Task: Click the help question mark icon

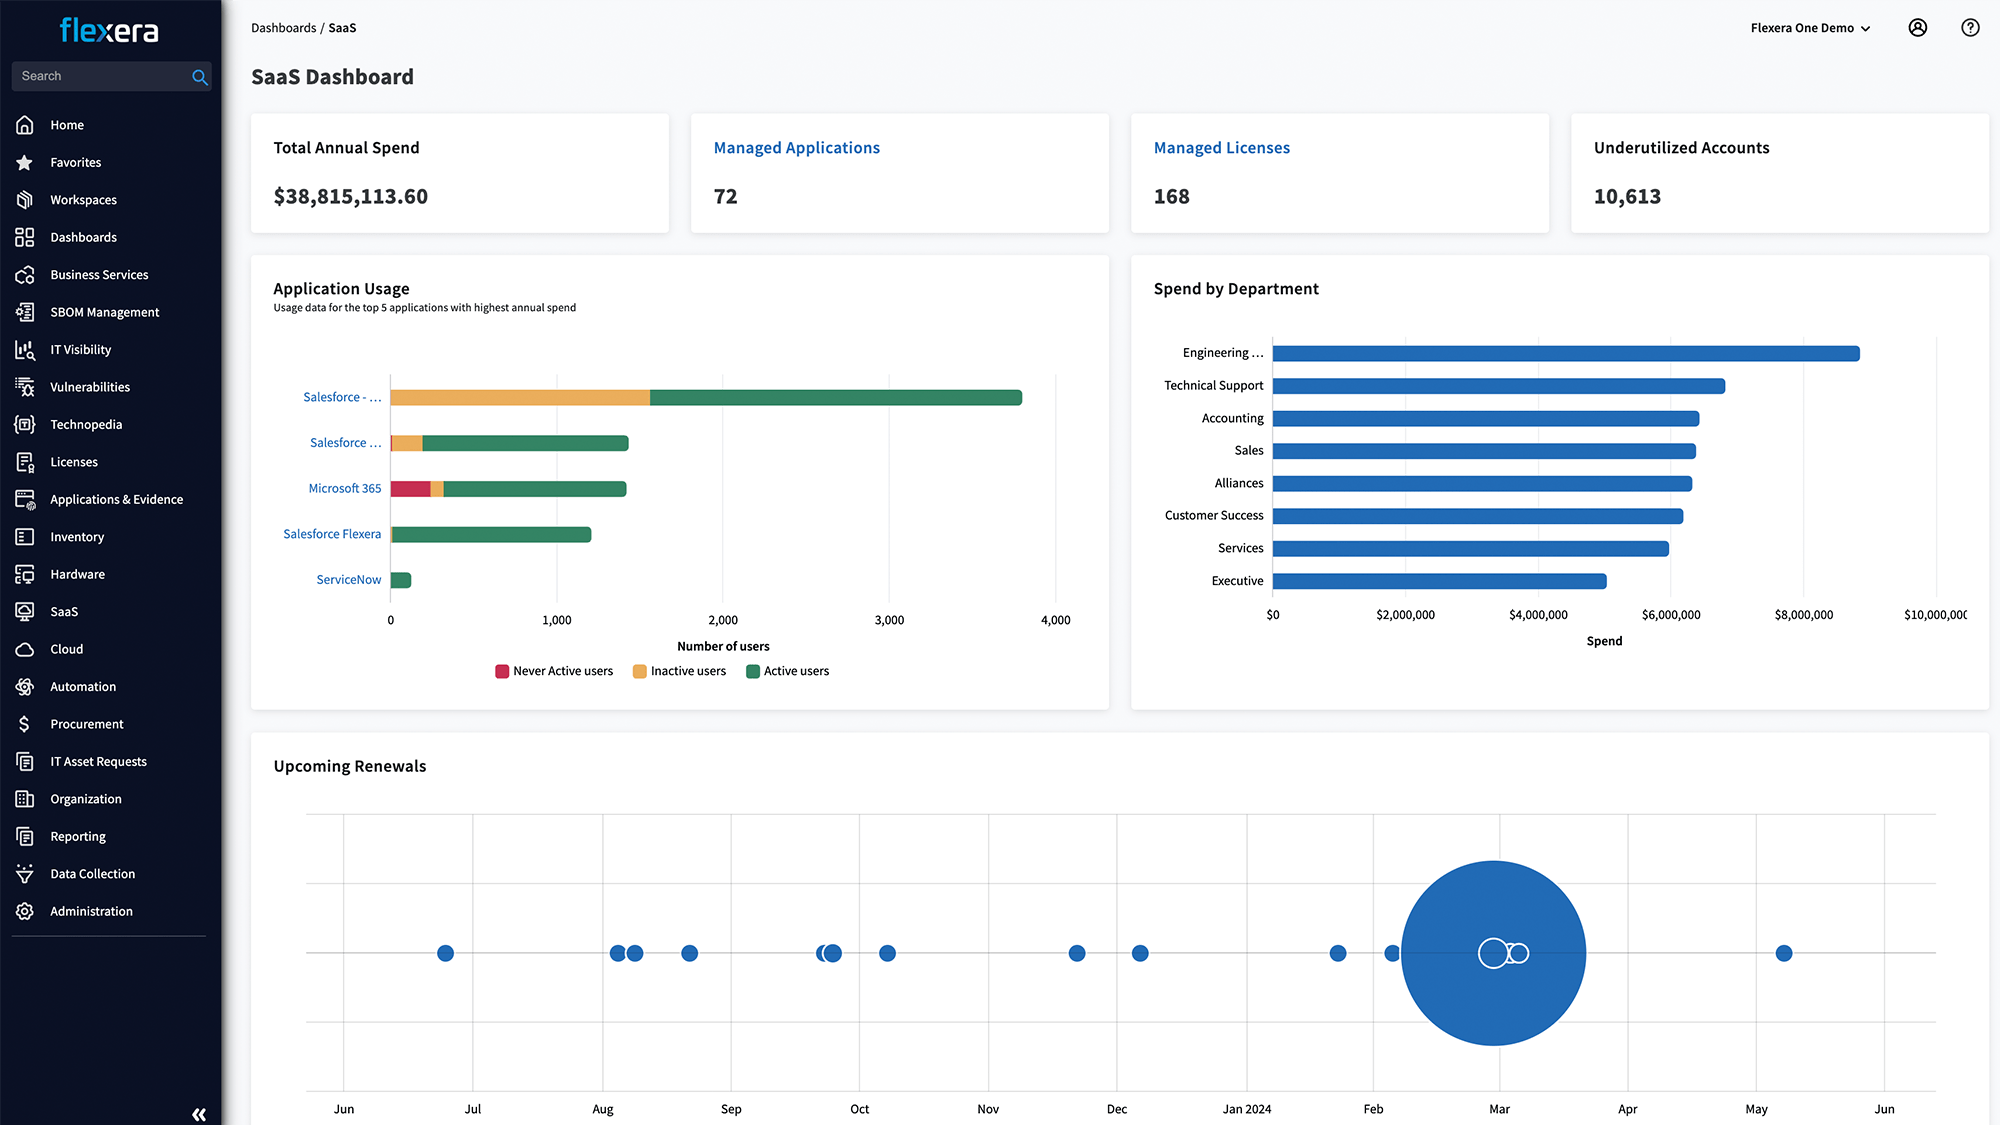Action: [1969, 28]
